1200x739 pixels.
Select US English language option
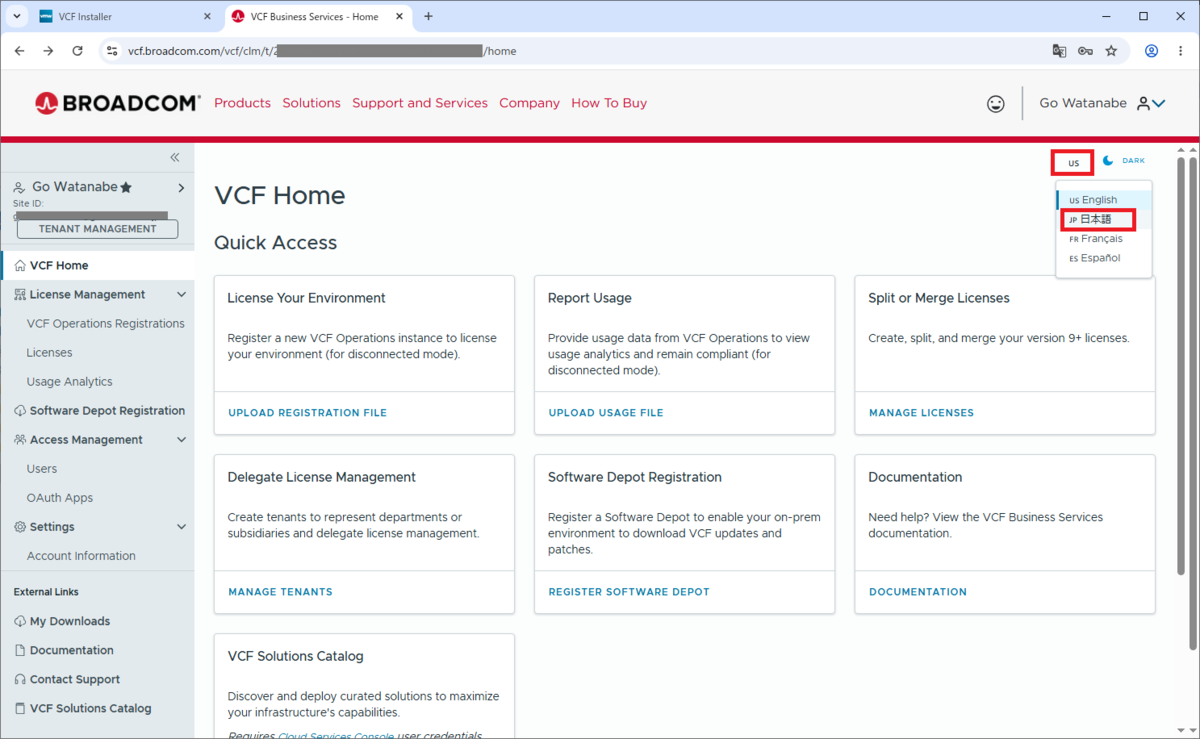[x=1104, y=200]
